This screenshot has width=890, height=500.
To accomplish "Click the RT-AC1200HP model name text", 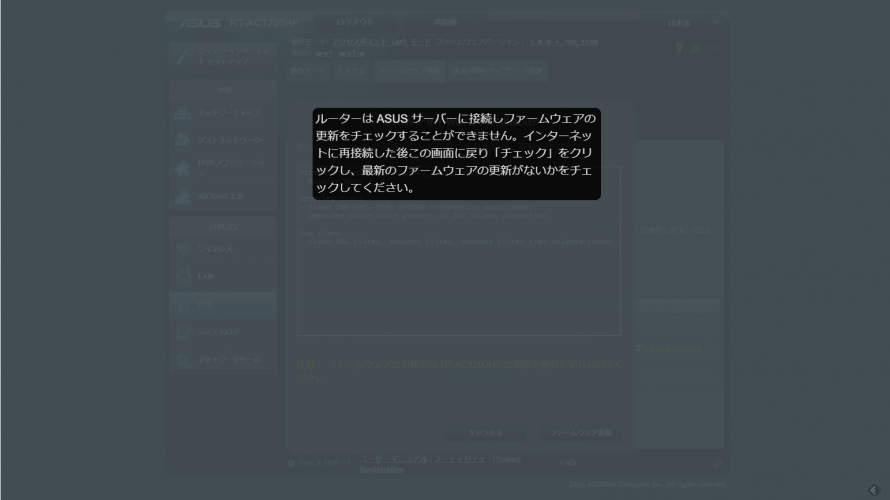I will coord(265,23).
